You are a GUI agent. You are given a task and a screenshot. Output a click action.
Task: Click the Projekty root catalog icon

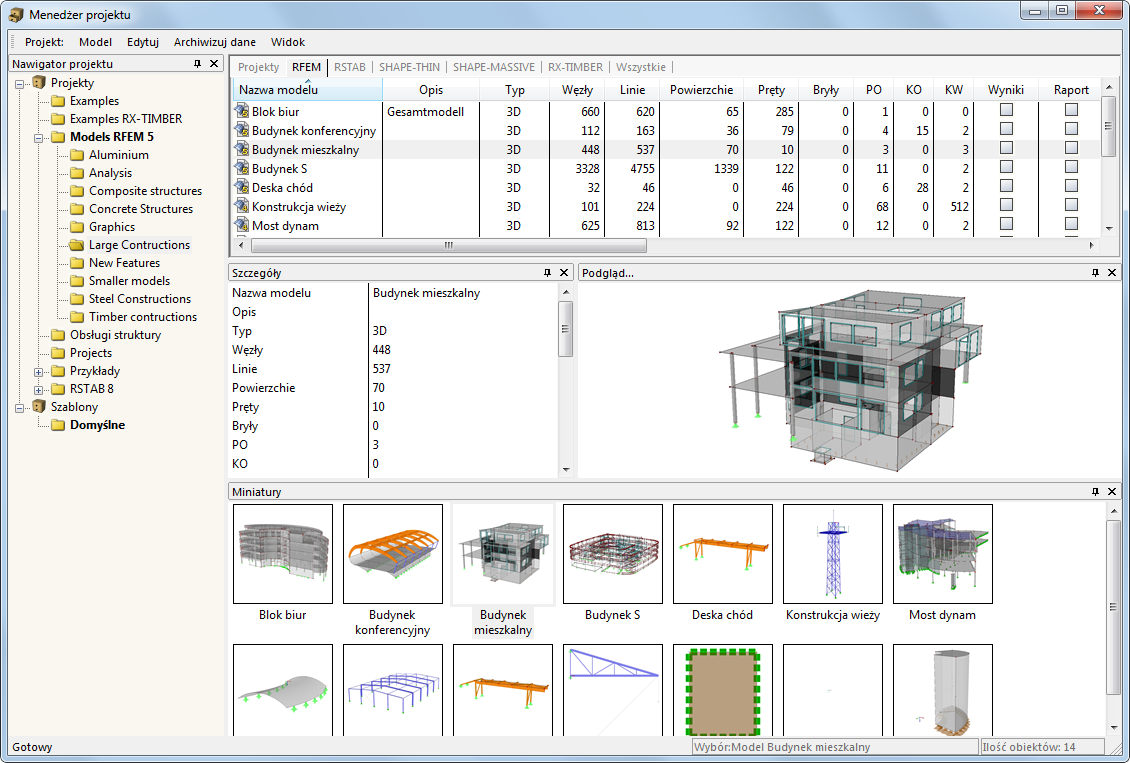point(40,82)
